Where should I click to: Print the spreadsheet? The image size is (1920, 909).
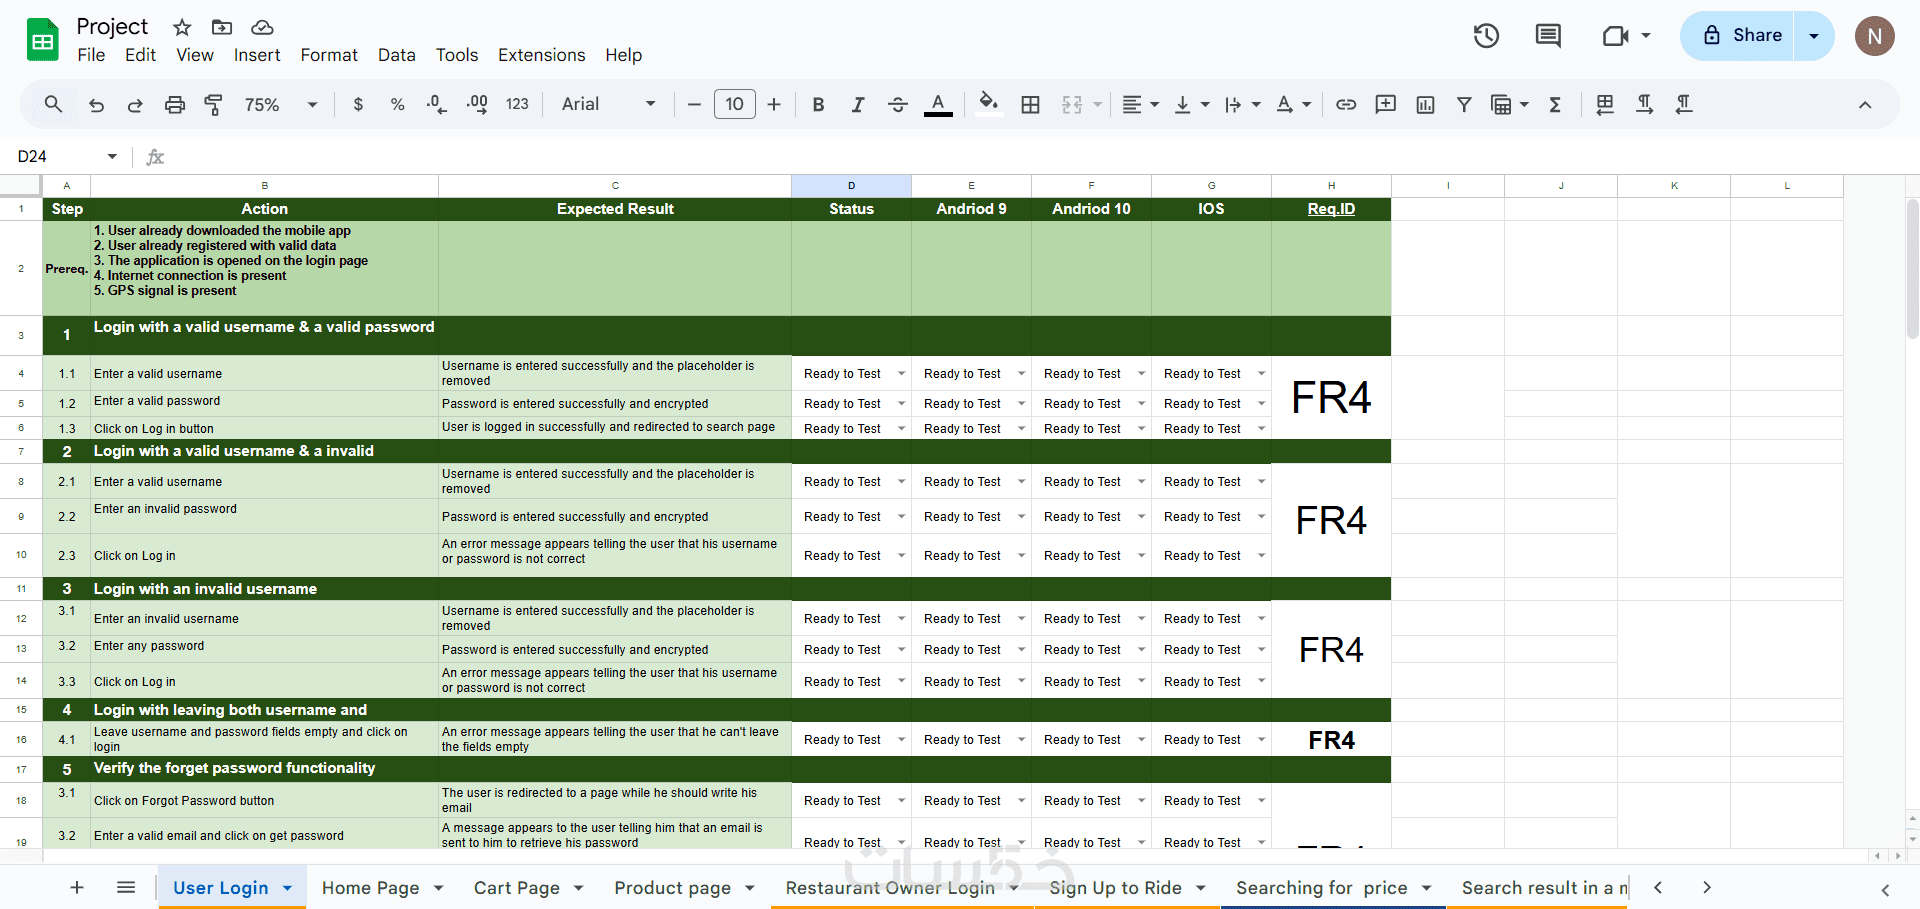[x=175, y=105]
